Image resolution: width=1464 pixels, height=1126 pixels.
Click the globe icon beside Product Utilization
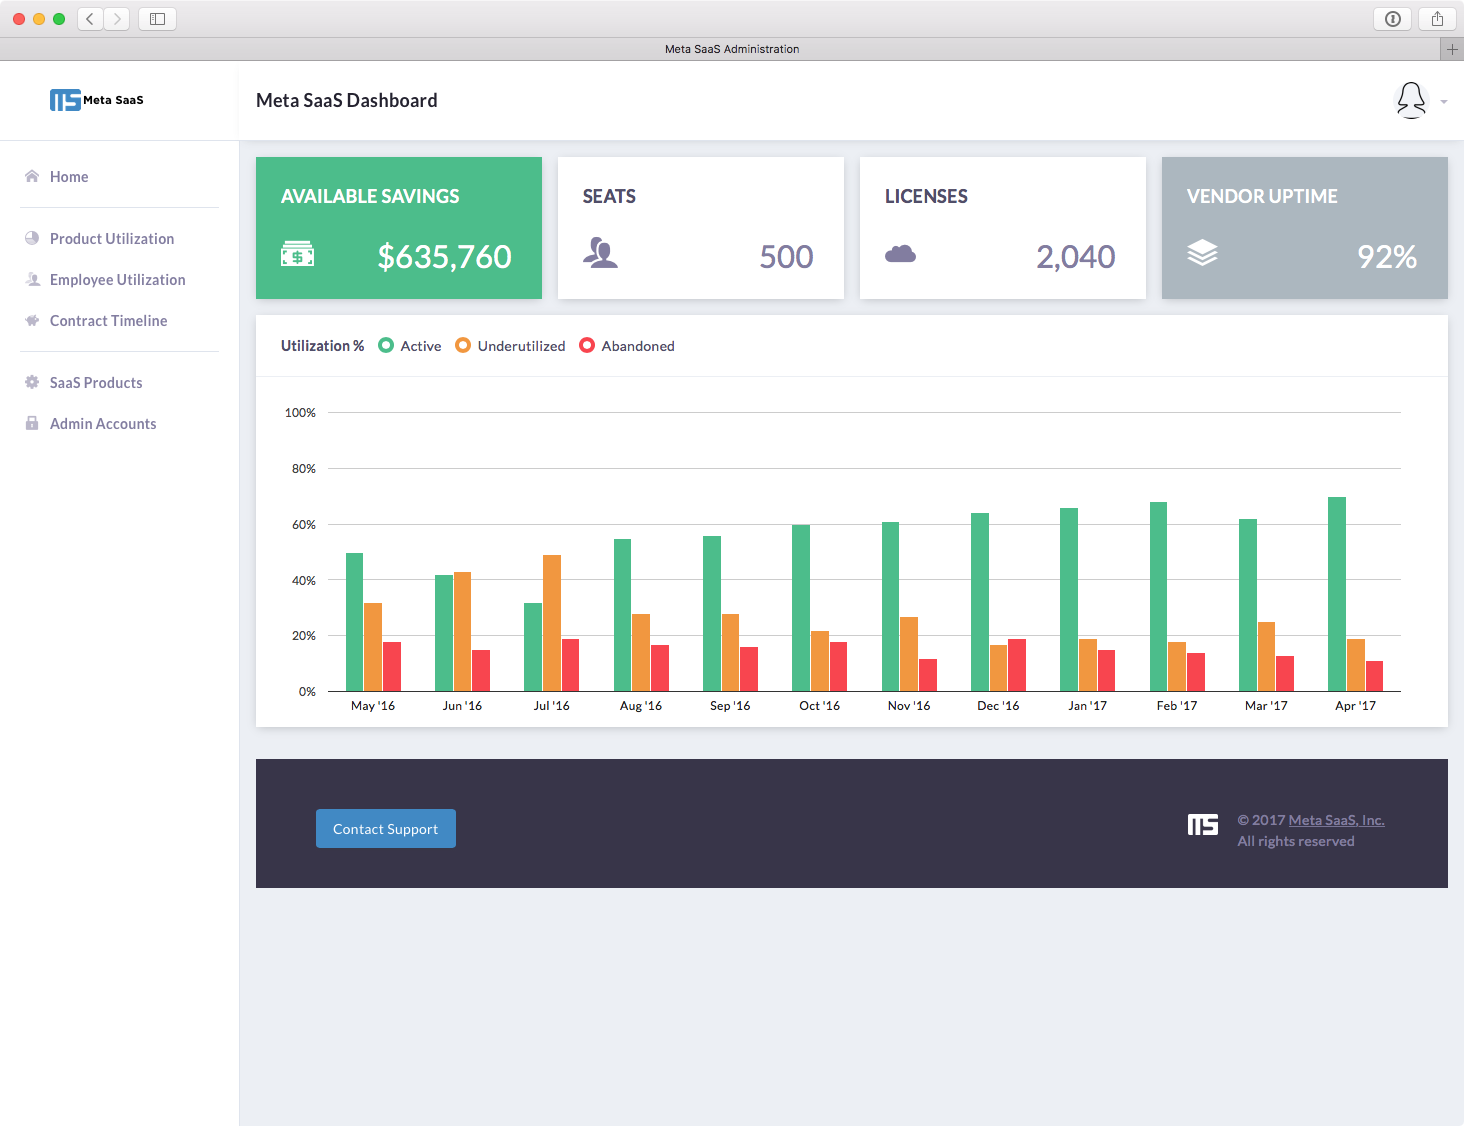pyautogui.click(x=32, y=238)
